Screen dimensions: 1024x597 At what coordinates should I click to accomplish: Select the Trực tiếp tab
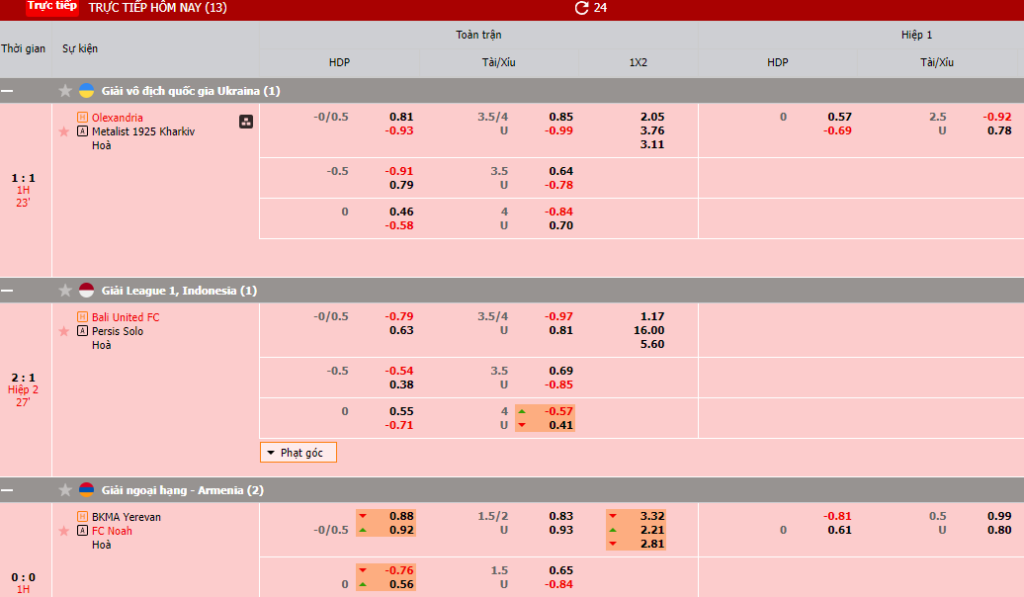pos(52,7)
